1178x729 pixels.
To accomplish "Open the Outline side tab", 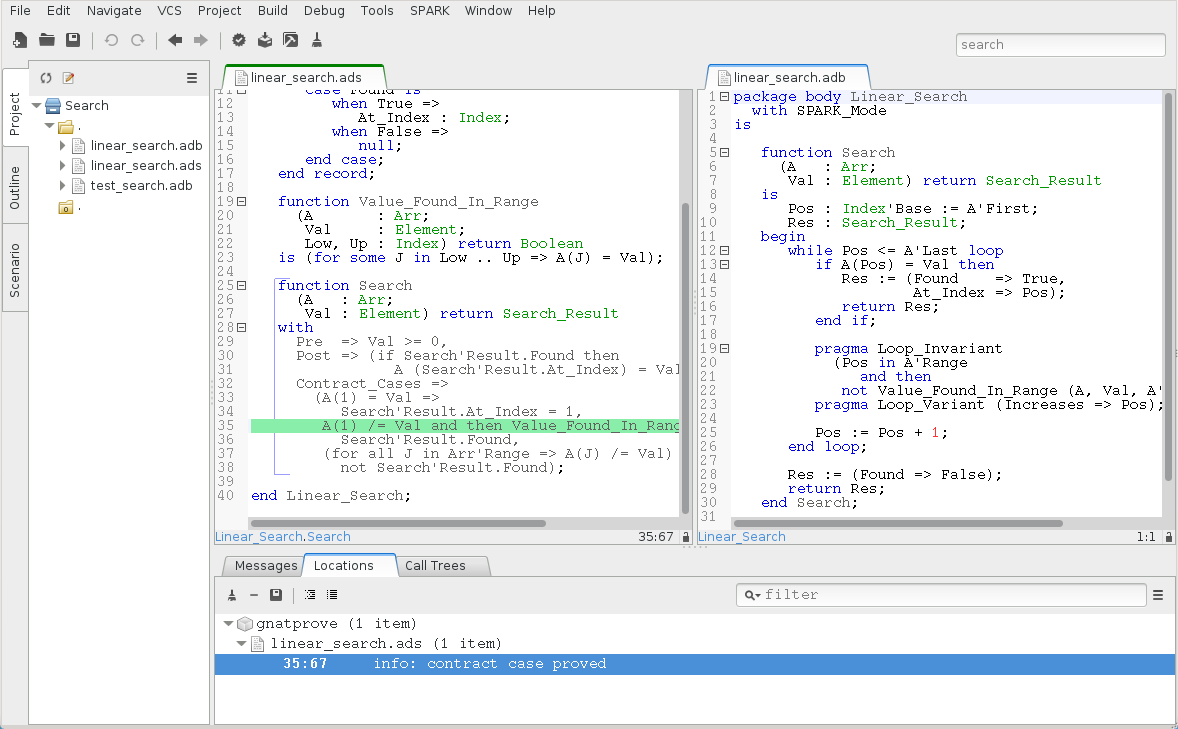I will 14,188.
